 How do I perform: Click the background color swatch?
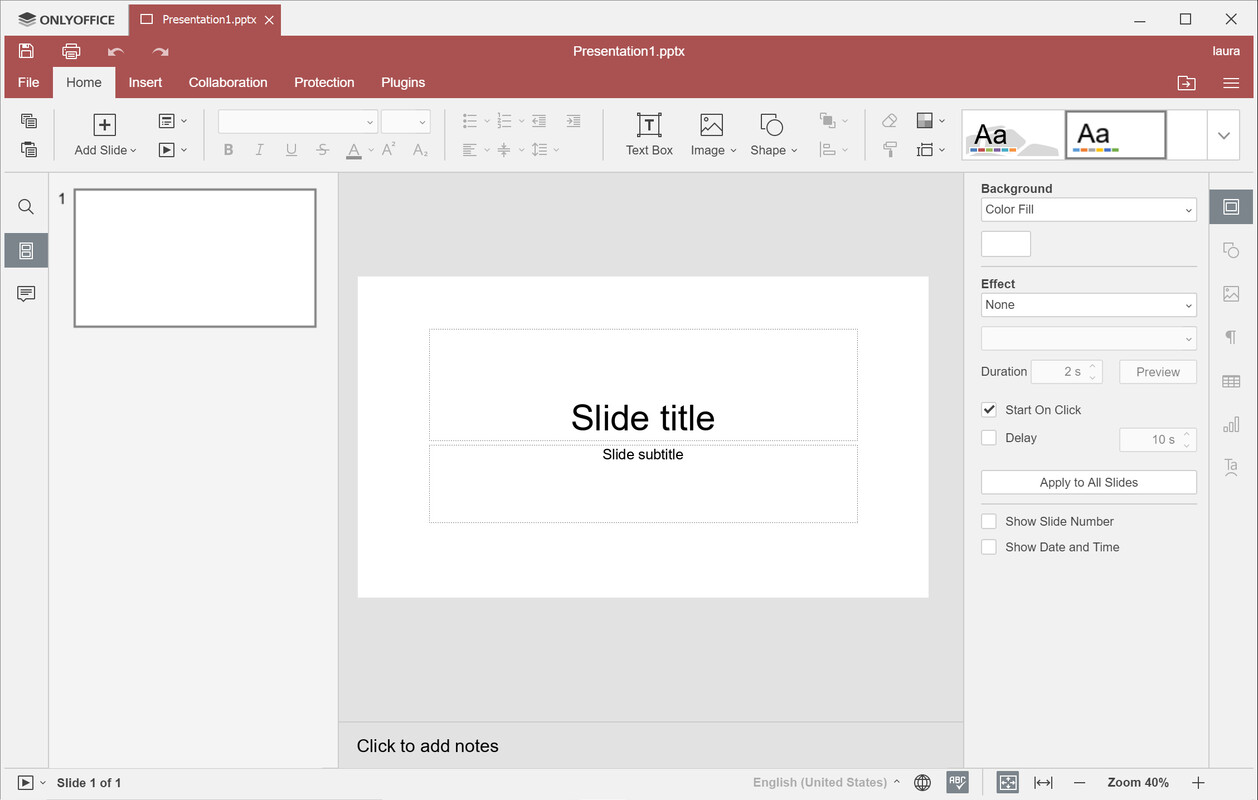[x=1005, y=244]
